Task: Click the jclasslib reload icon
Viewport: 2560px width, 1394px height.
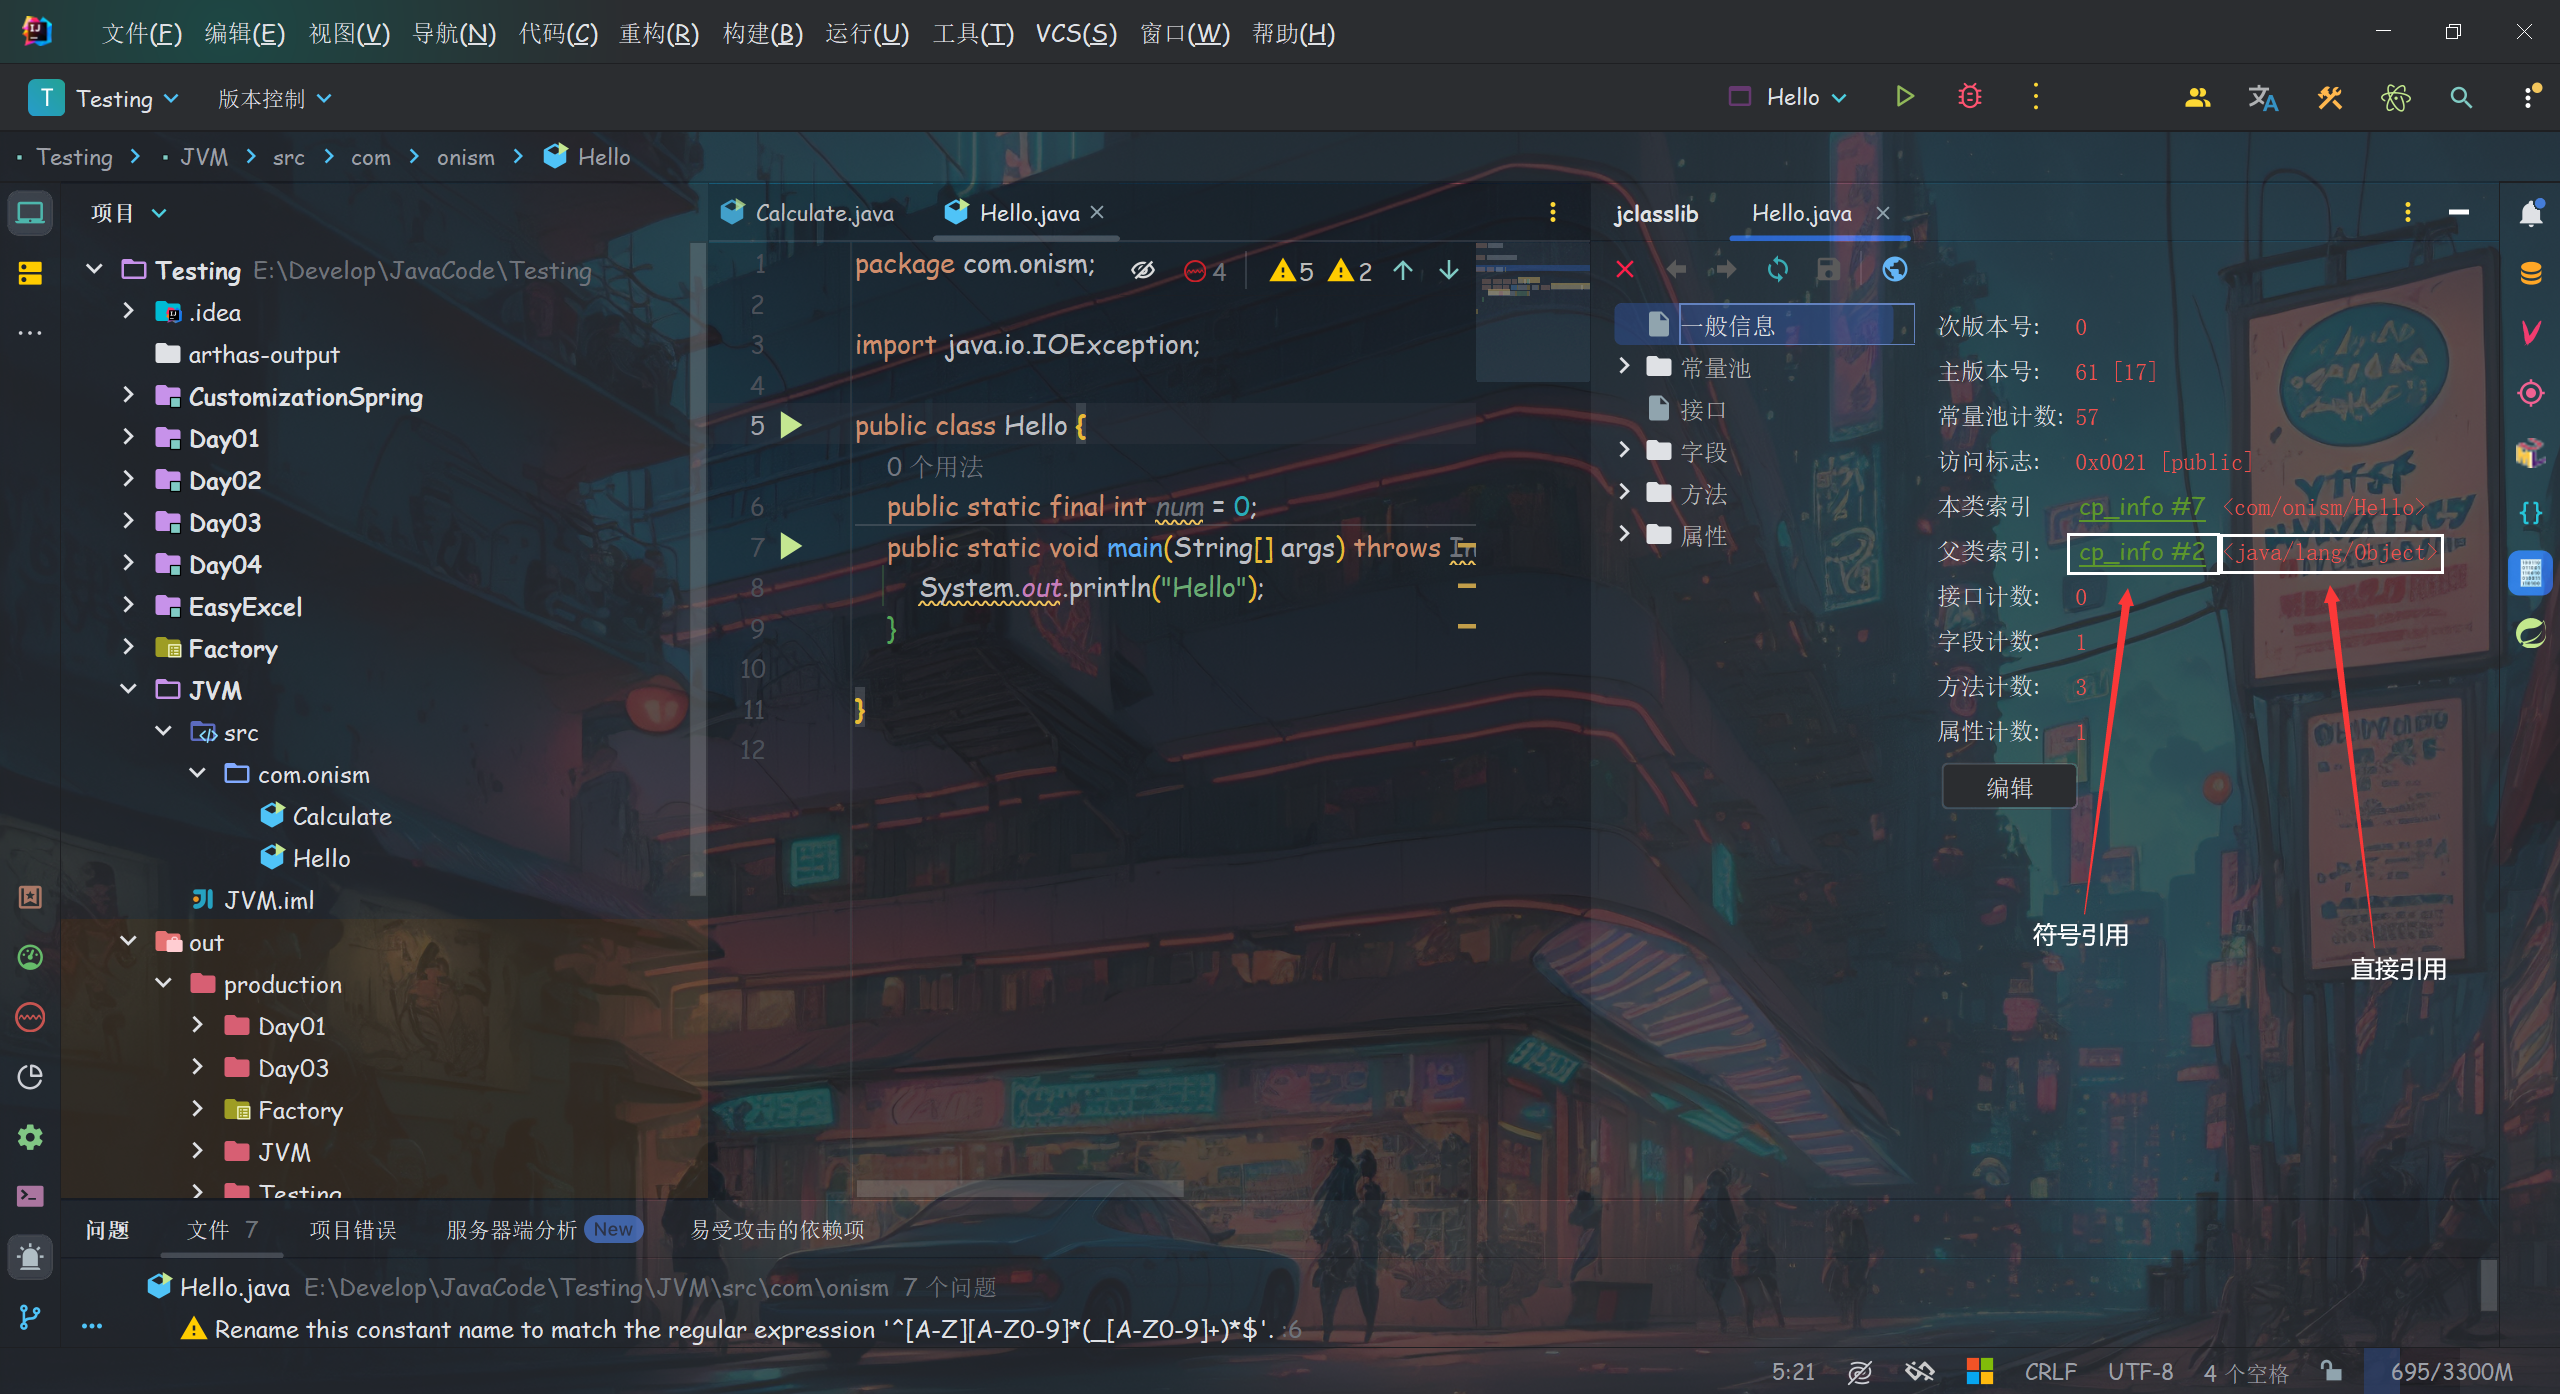Action: pos(1777,269)
